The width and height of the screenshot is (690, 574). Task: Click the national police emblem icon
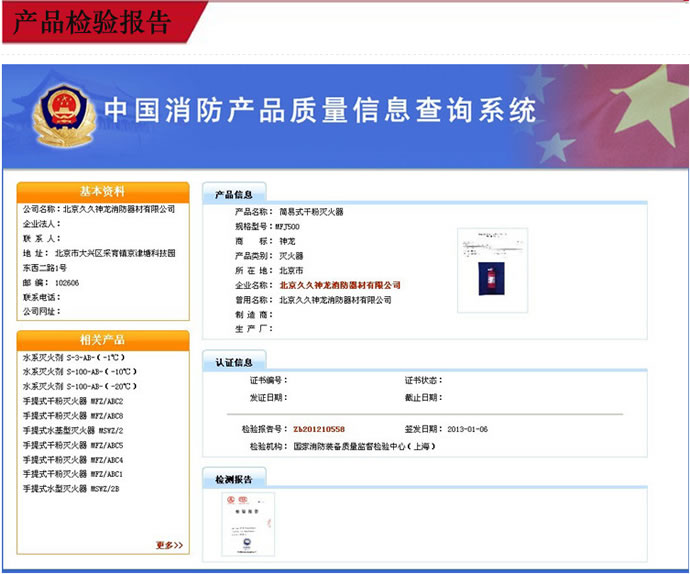[x=55, y=113]
